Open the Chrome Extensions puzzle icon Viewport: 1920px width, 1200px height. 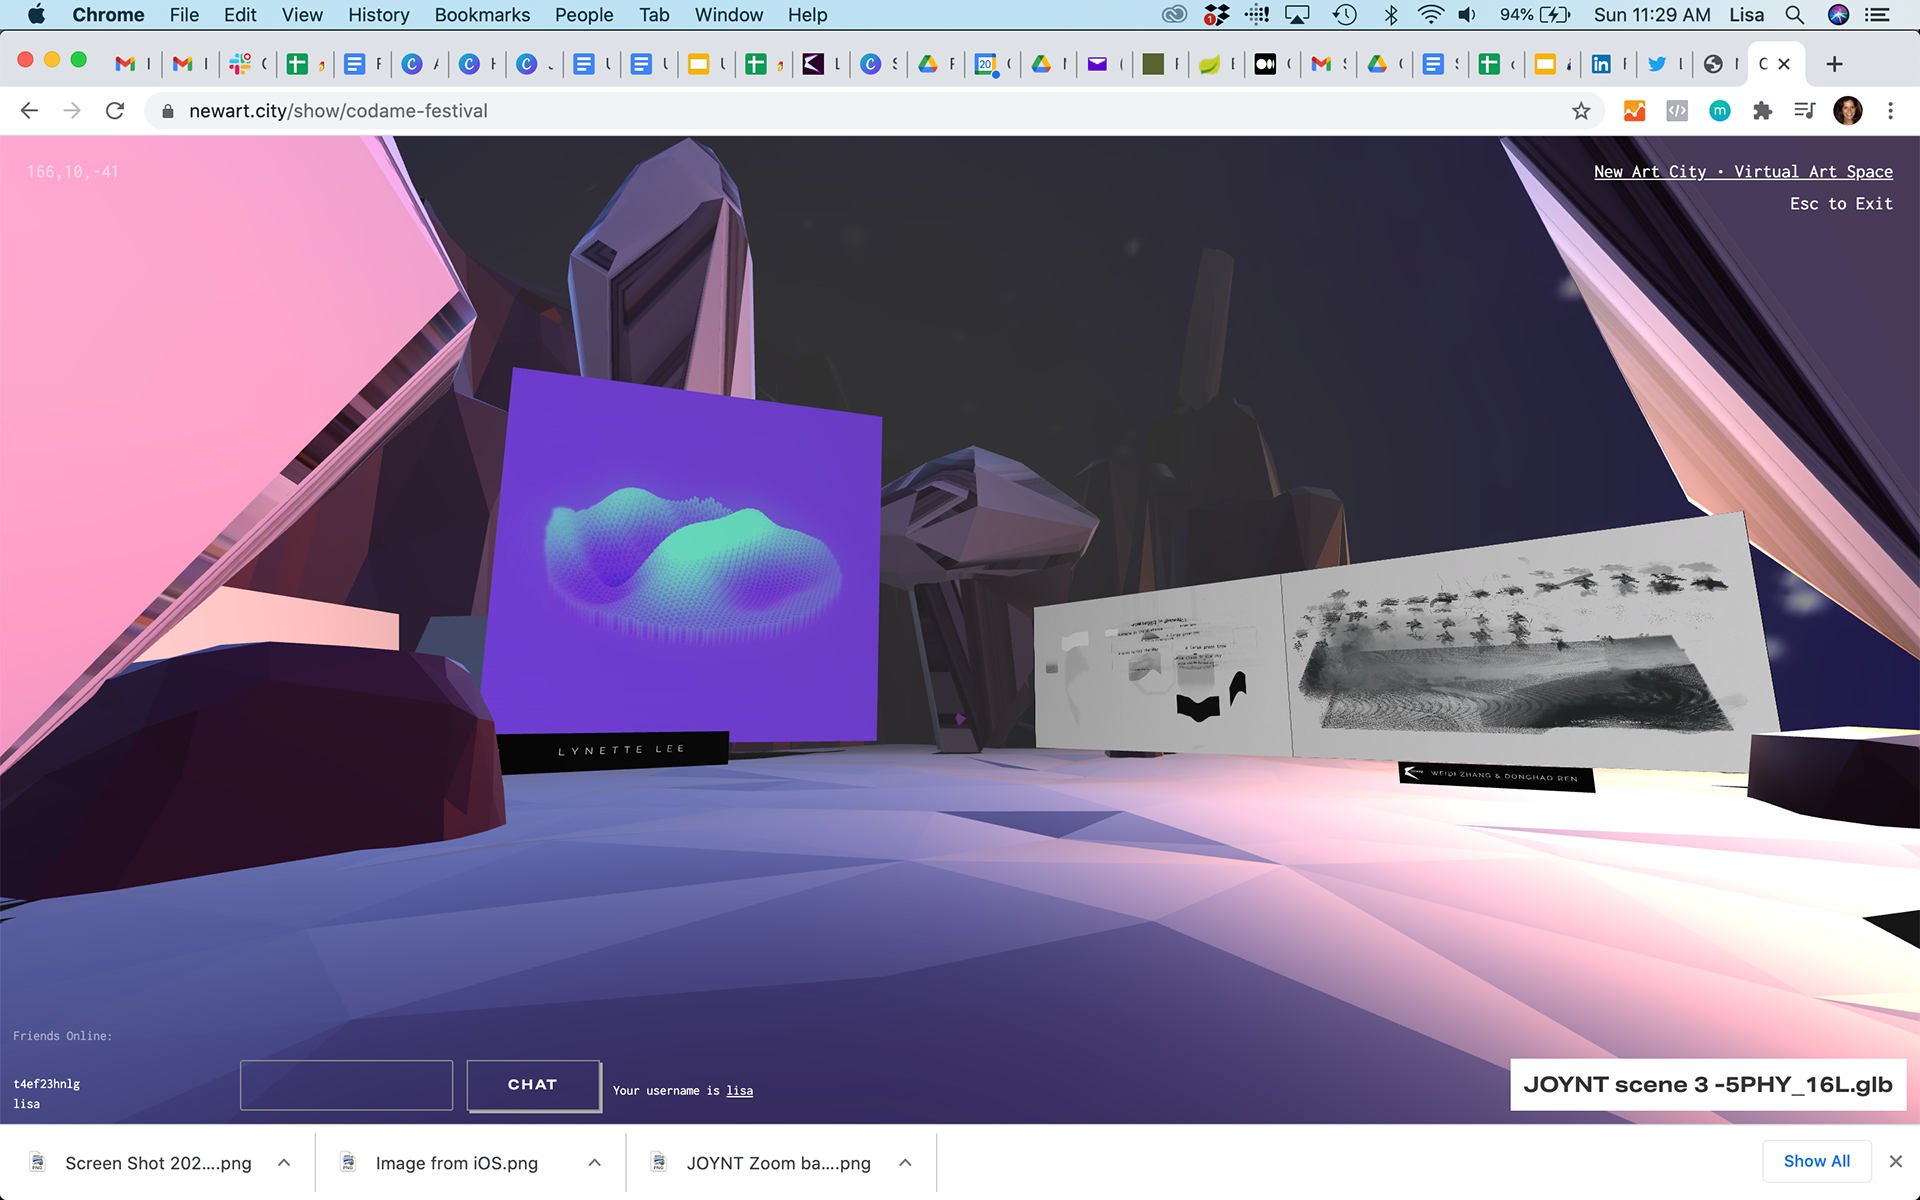pos(1762,111)
